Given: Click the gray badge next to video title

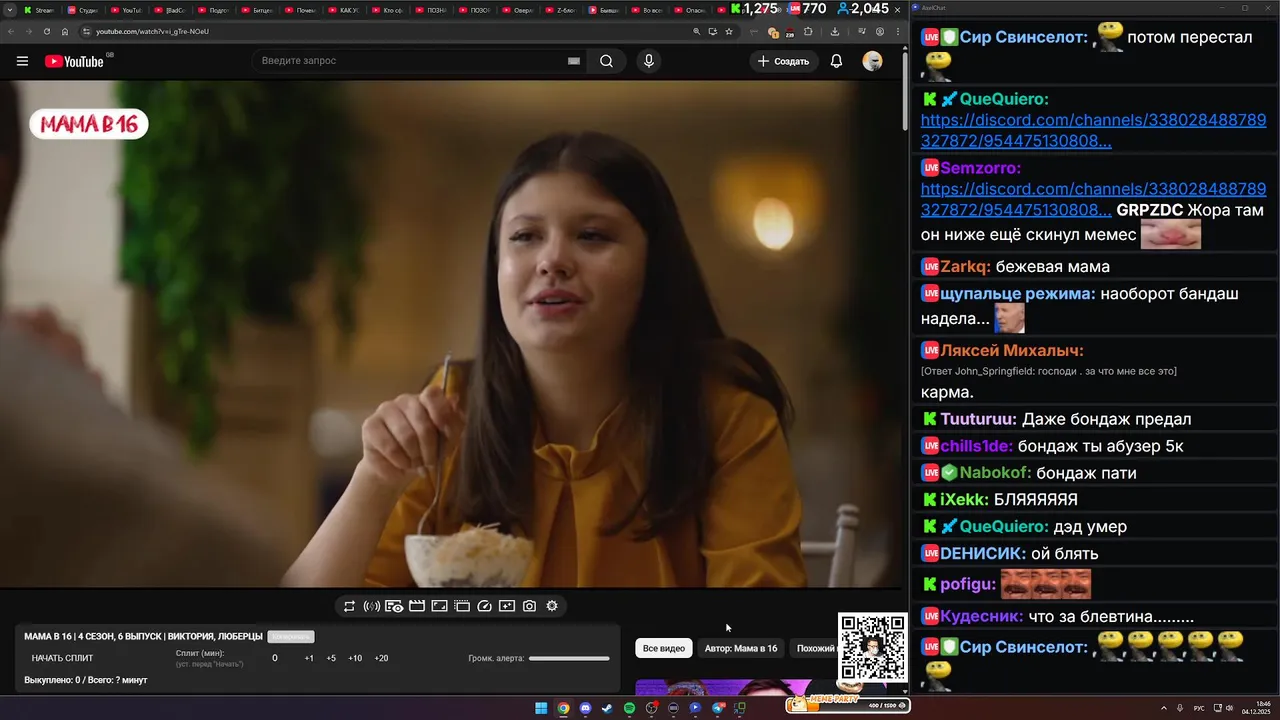Looking at the screenshot, I should 291,637.
